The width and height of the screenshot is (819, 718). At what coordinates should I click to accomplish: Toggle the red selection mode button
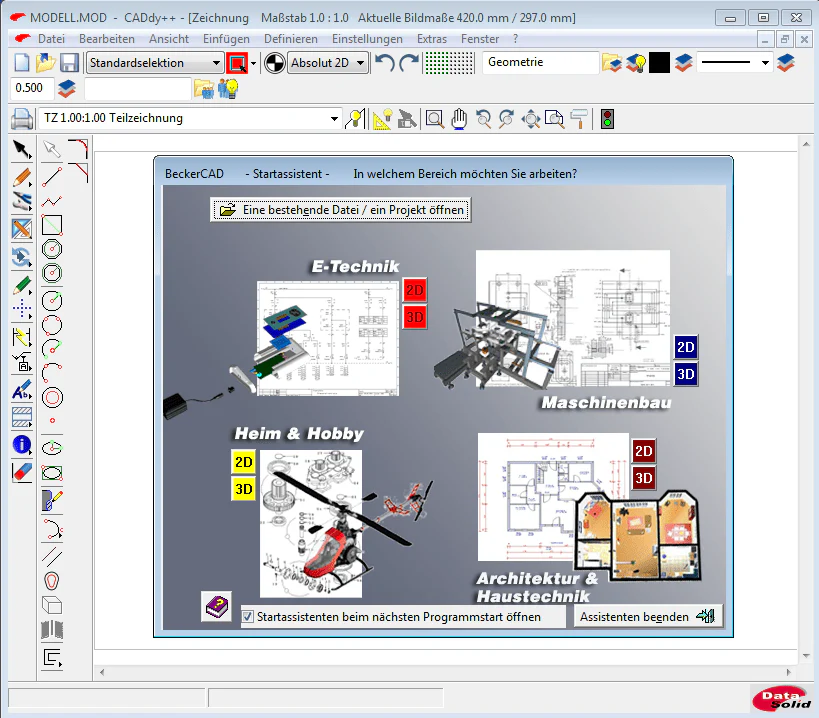(x=237, y=63)
